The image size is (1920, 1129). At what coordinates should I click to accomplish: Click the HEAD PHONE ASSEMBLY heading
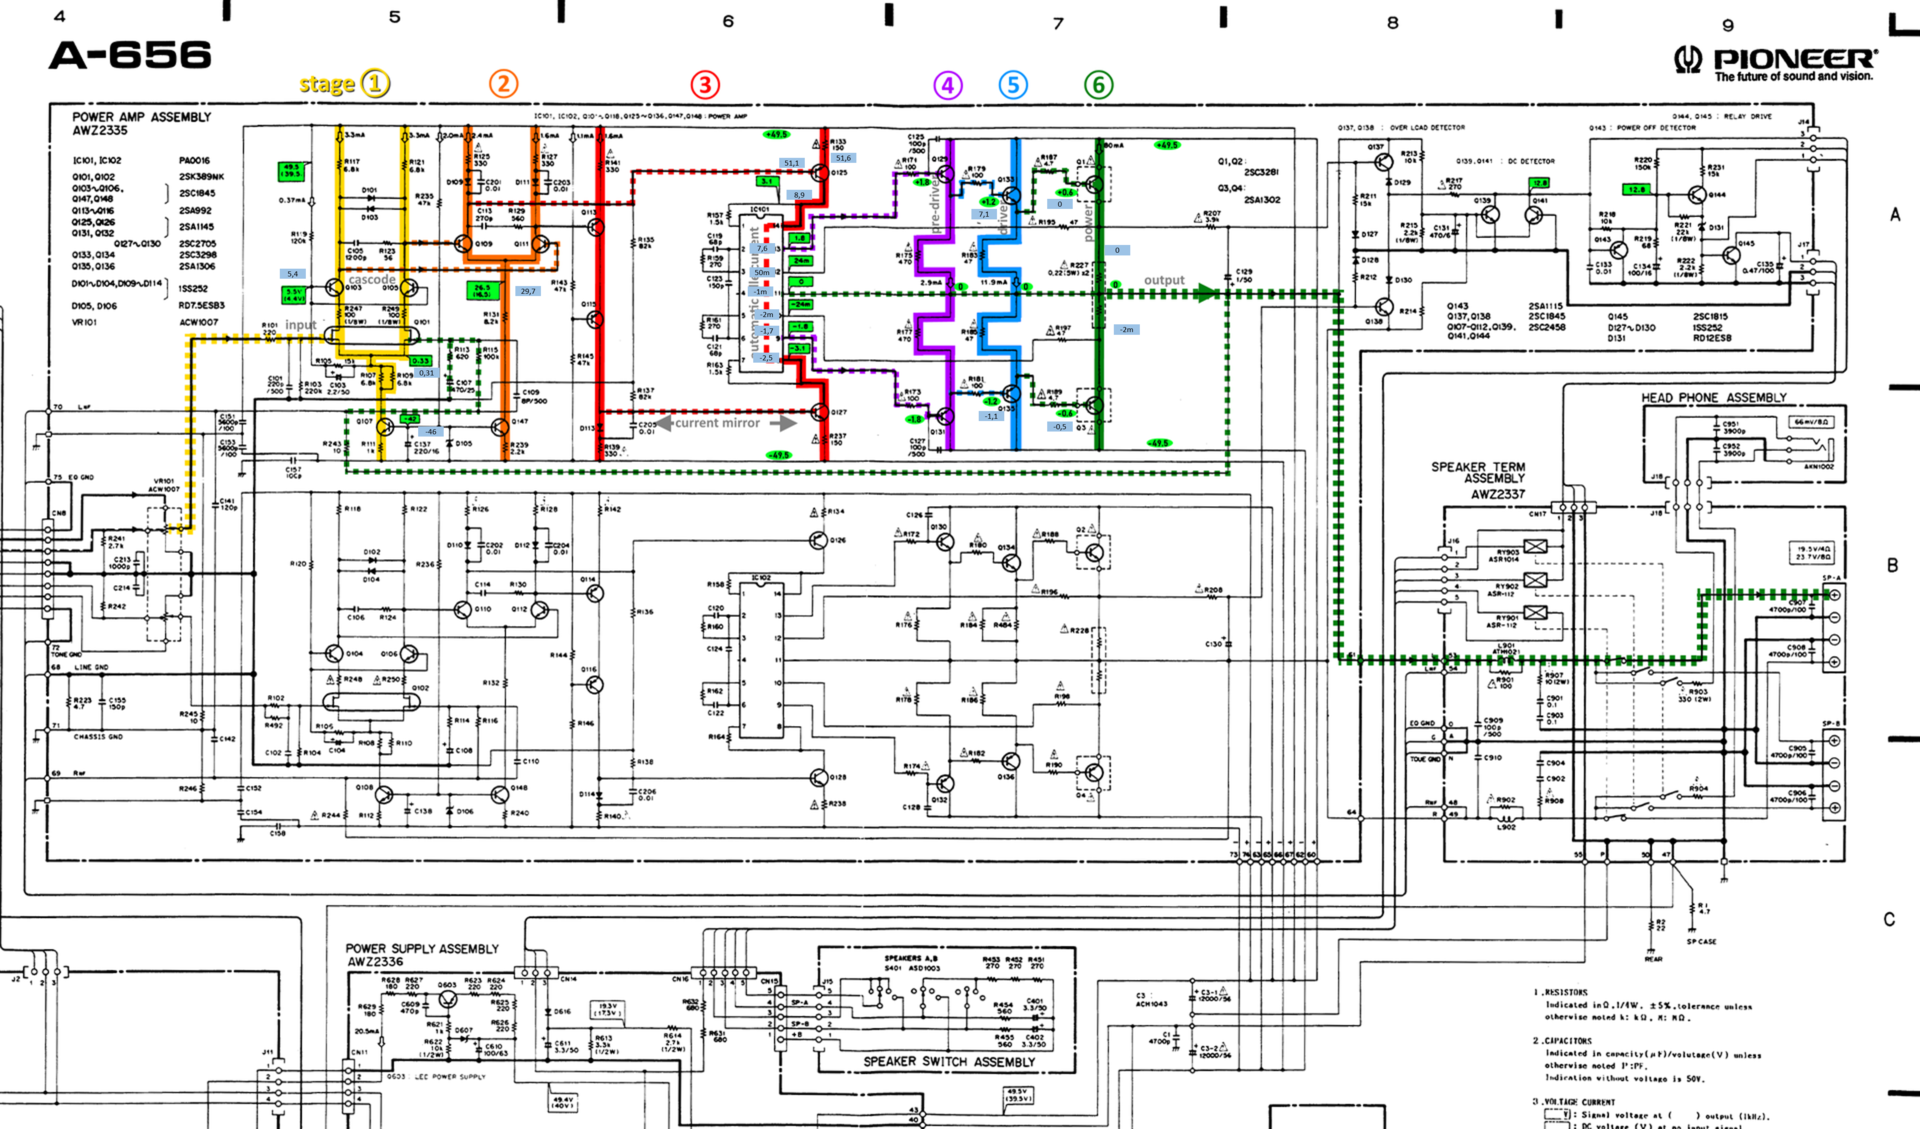pos(1714,397)
